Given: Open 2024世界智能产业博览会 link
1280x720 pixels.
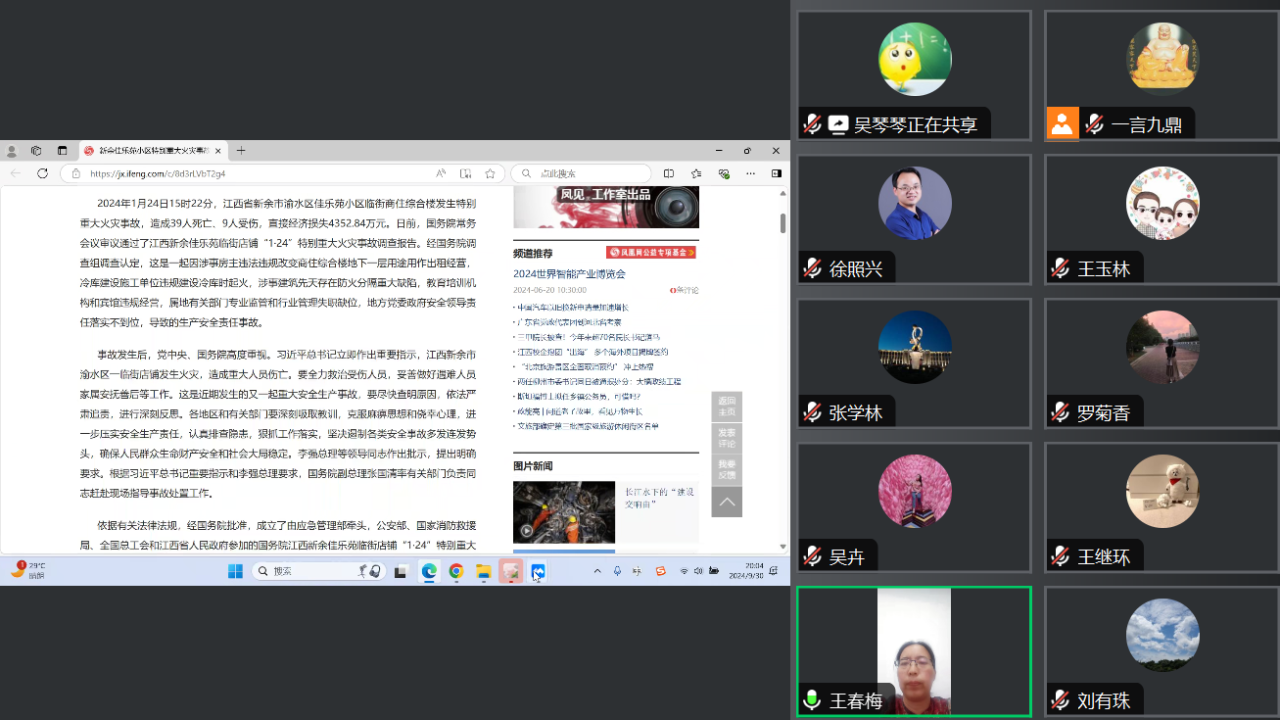Looking at the screenshot, I should point(569,274).
